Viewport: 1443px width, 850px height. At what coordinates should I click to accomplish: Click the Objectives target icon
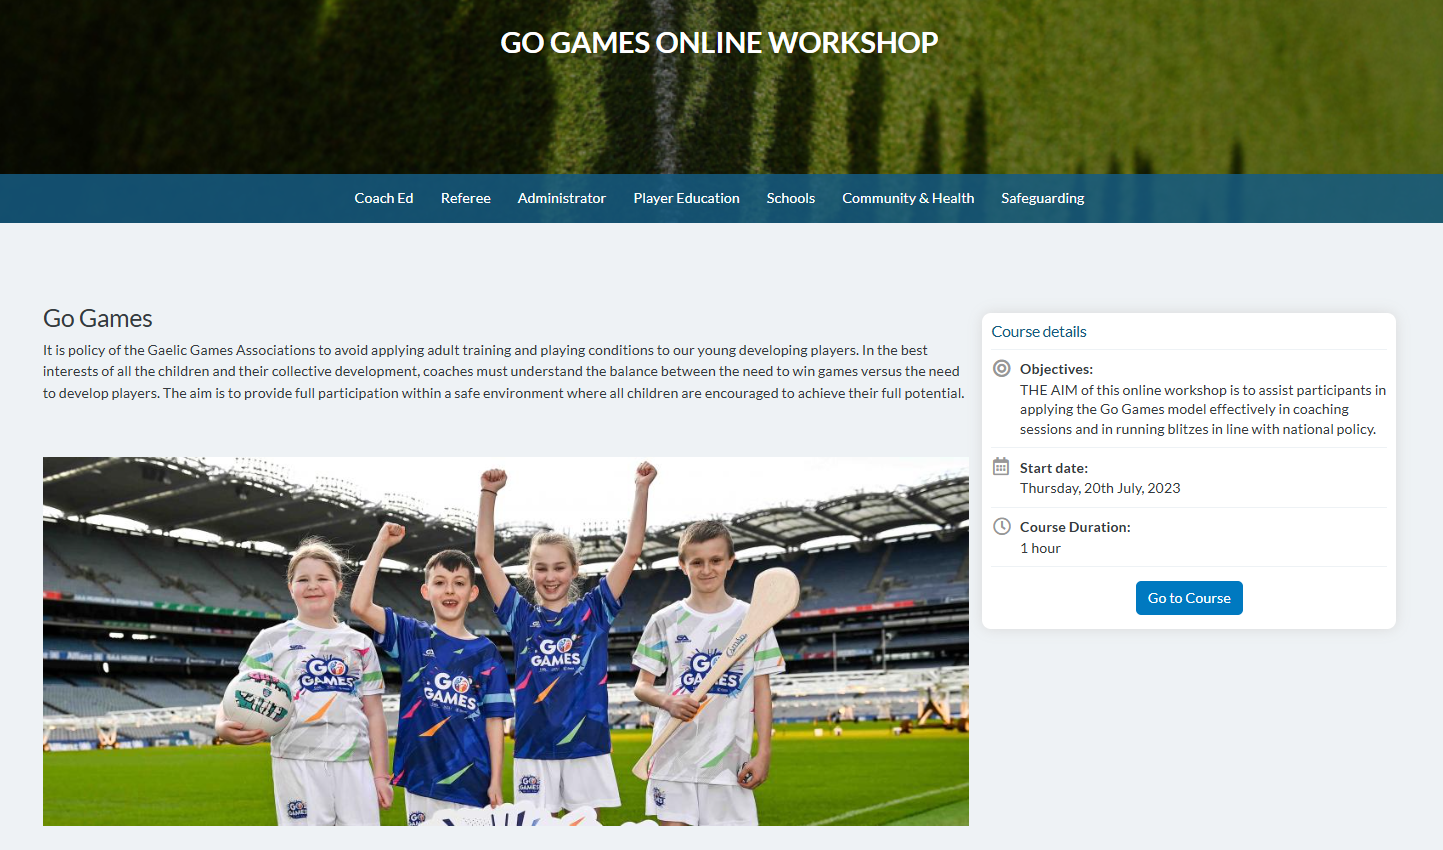[x=1001, y=368]
